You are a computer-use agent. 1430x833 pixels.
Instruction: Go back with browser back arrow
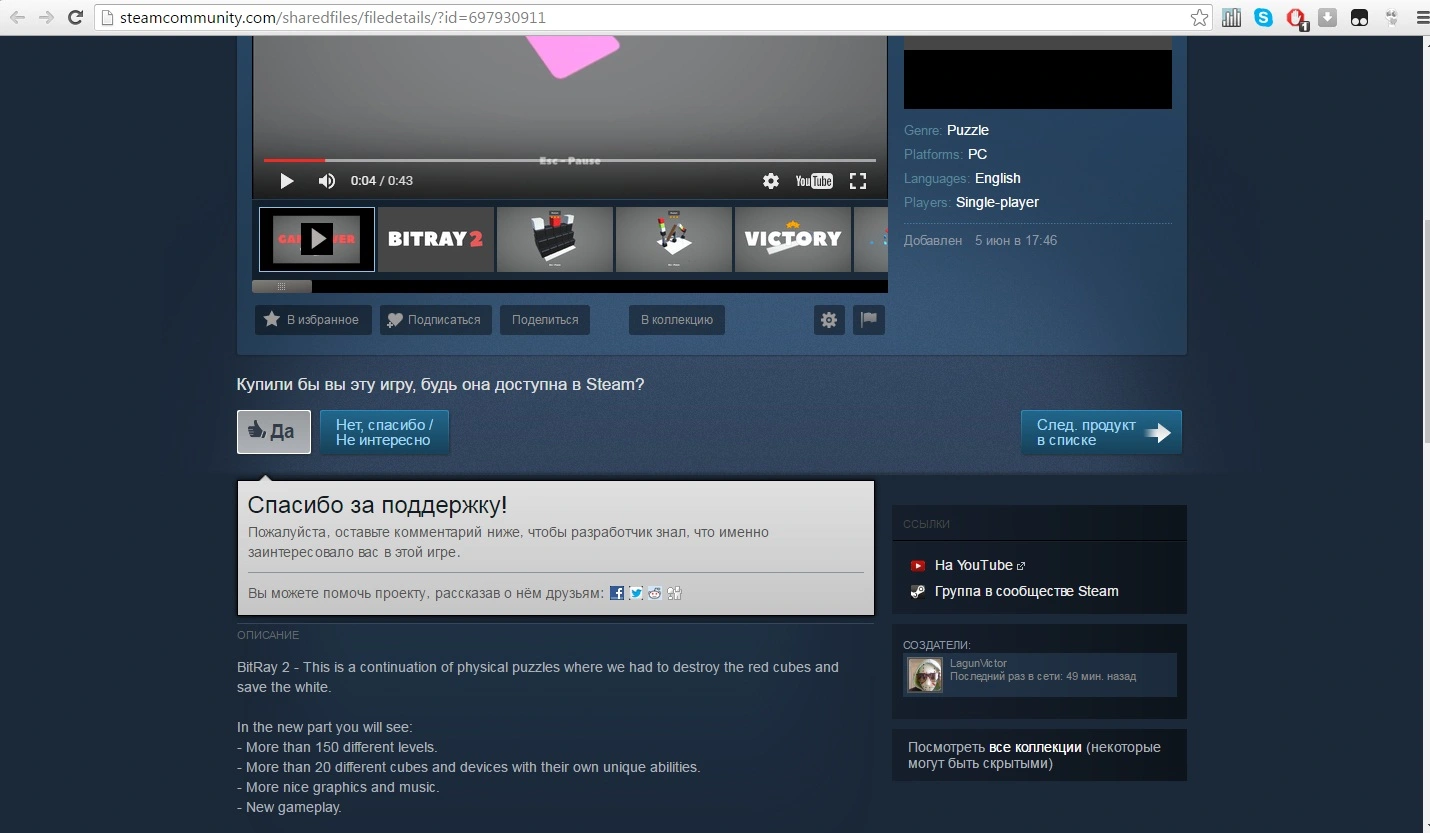click(17, 17)
